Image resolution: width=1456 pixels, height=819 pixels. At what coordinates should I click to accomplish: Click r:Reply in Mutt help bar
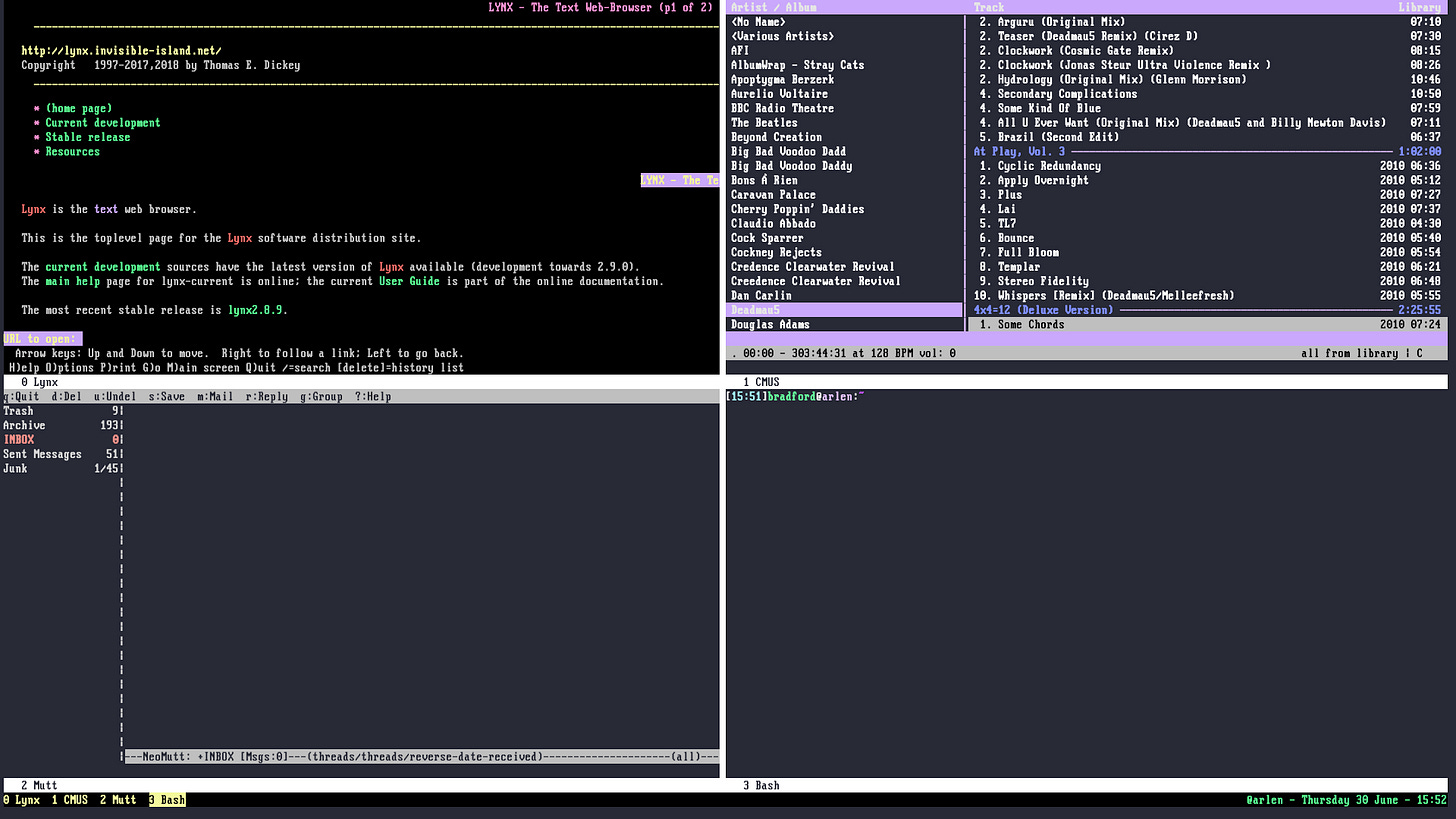[x=267, y=397]
